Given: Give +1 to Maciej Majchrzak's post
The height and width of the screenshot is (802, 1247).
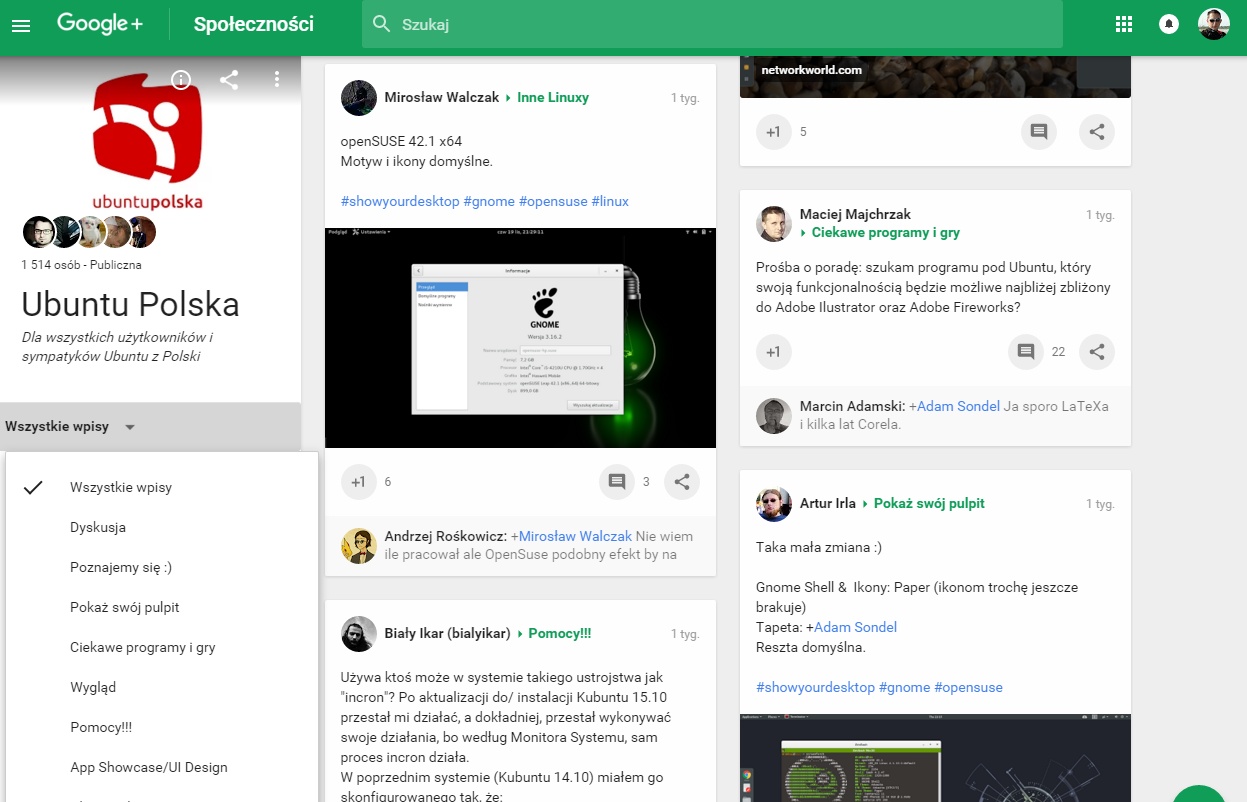Looking at the screenshot, I should click(773, 352).
